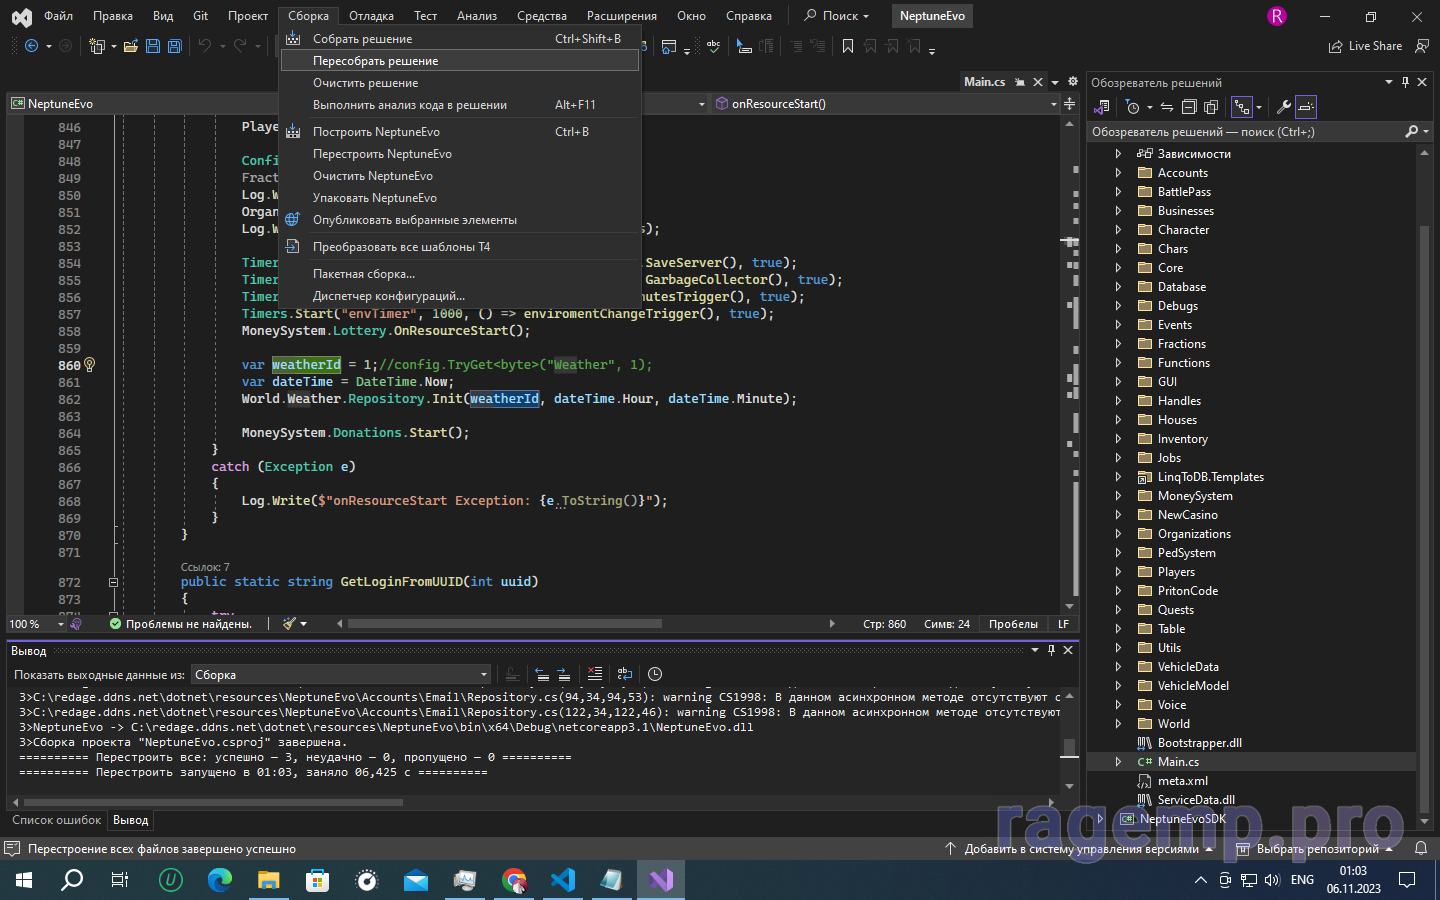
Task: Click Add to Source Control in status bar
Action: (1080, 849)
